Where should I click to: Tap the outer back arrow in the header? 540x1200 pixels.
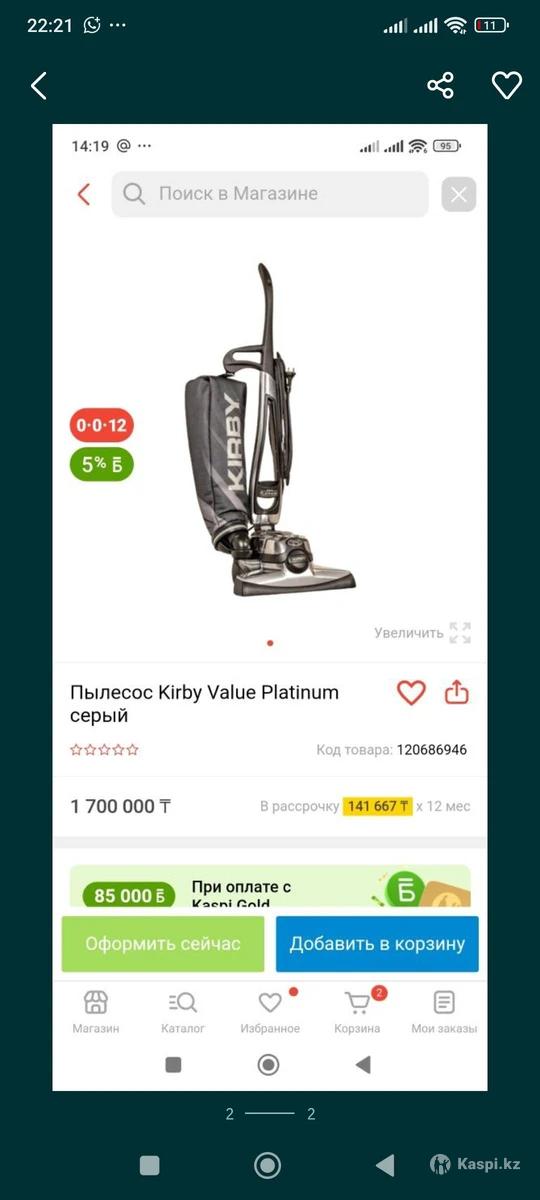coord(39,86)
